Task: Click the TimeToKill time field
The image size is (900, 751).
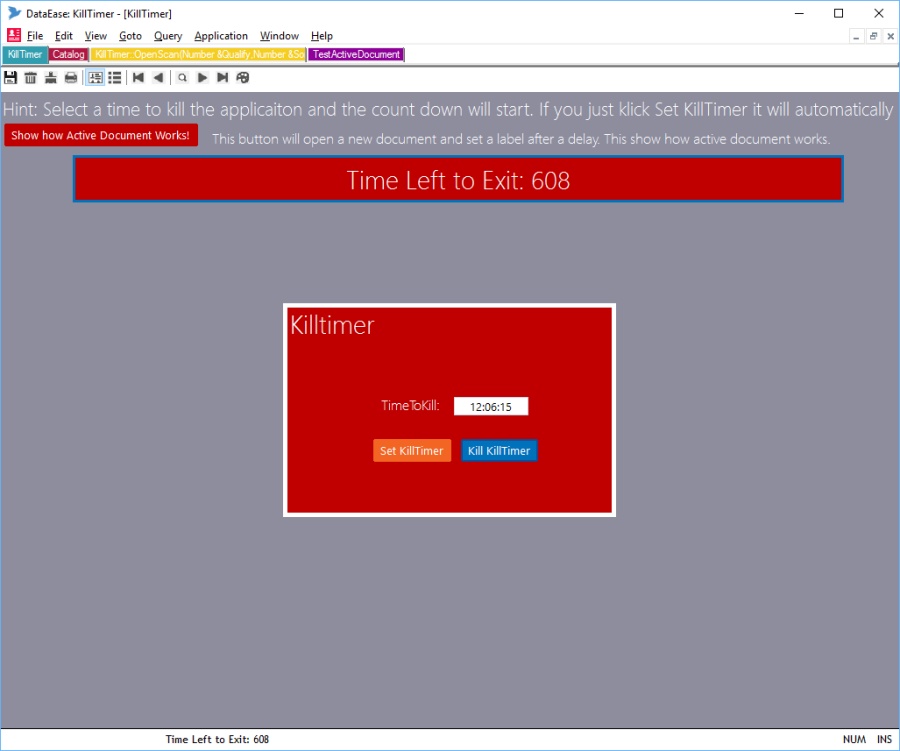Action: [x=491, y=407]
